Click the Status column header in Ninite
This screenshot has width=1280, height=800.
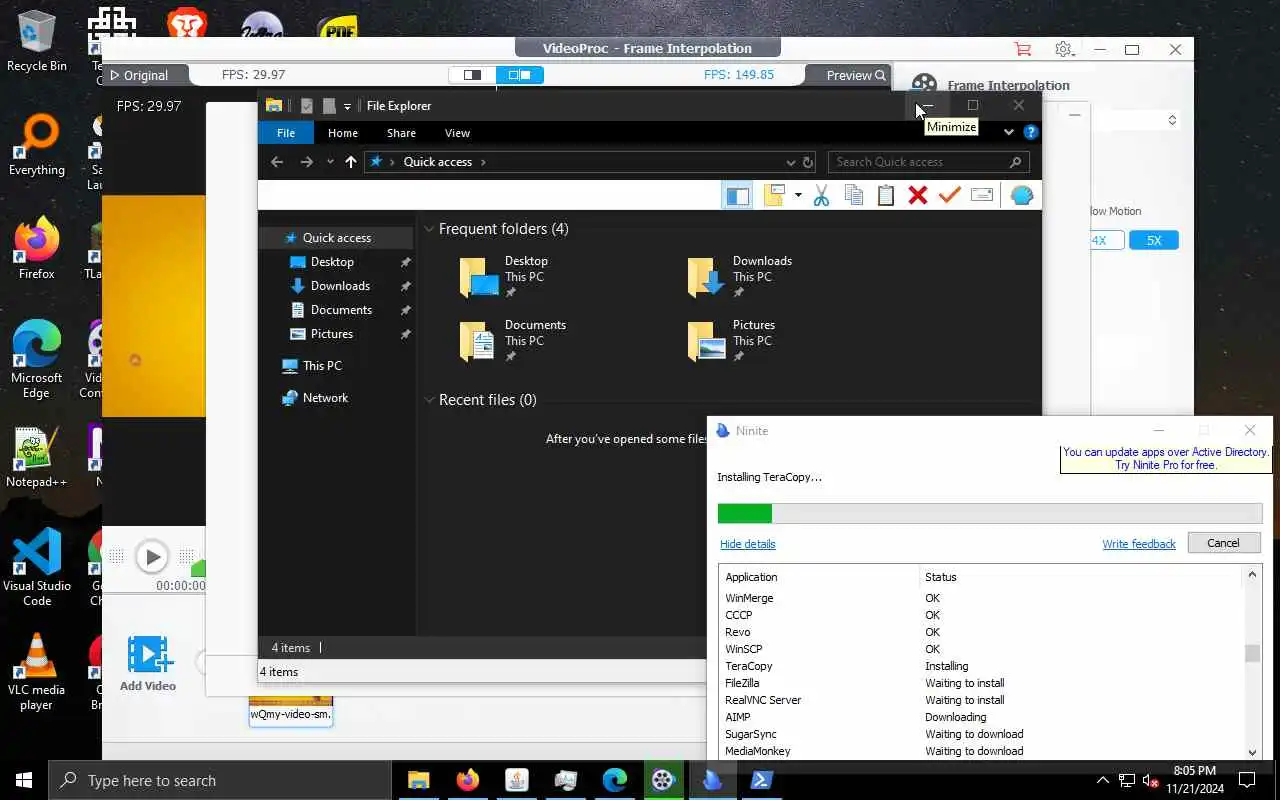(1080, 577)
